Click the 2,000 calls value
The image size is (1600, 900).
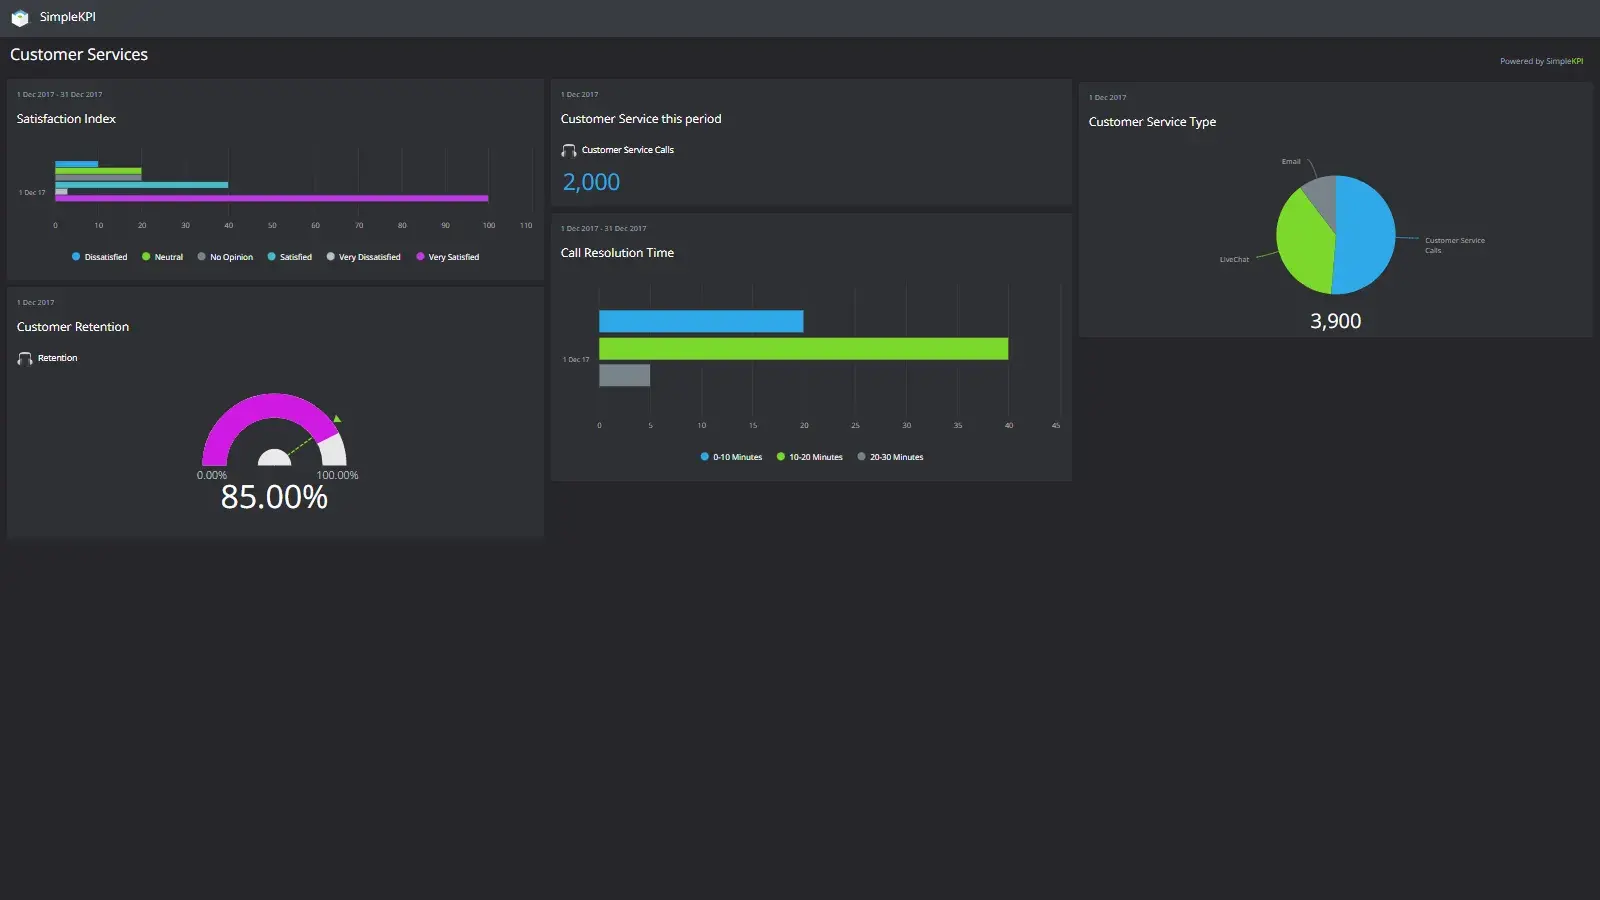591,182
